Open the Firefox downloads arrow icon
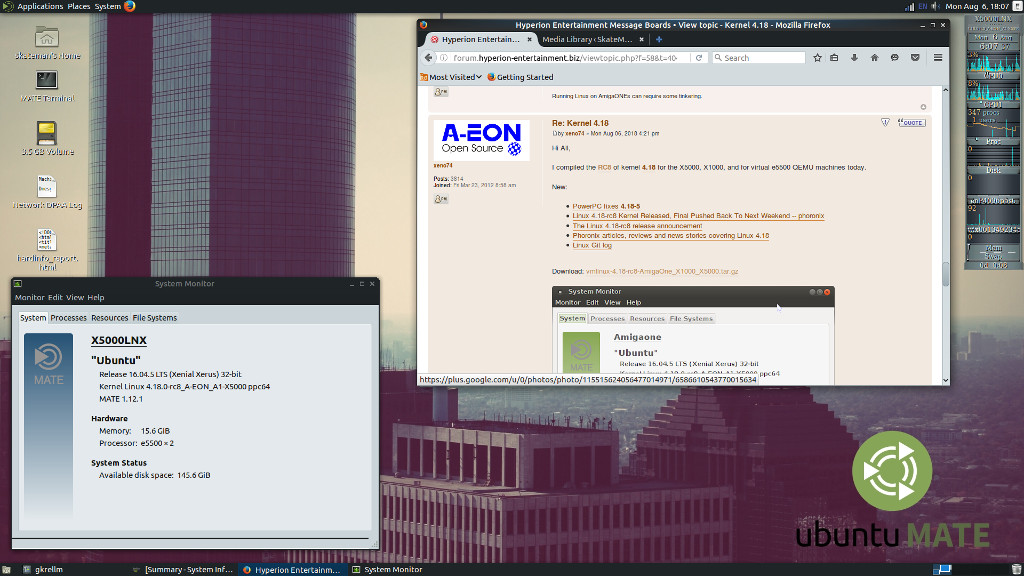1024x576 pixels. tap(854, 57)
